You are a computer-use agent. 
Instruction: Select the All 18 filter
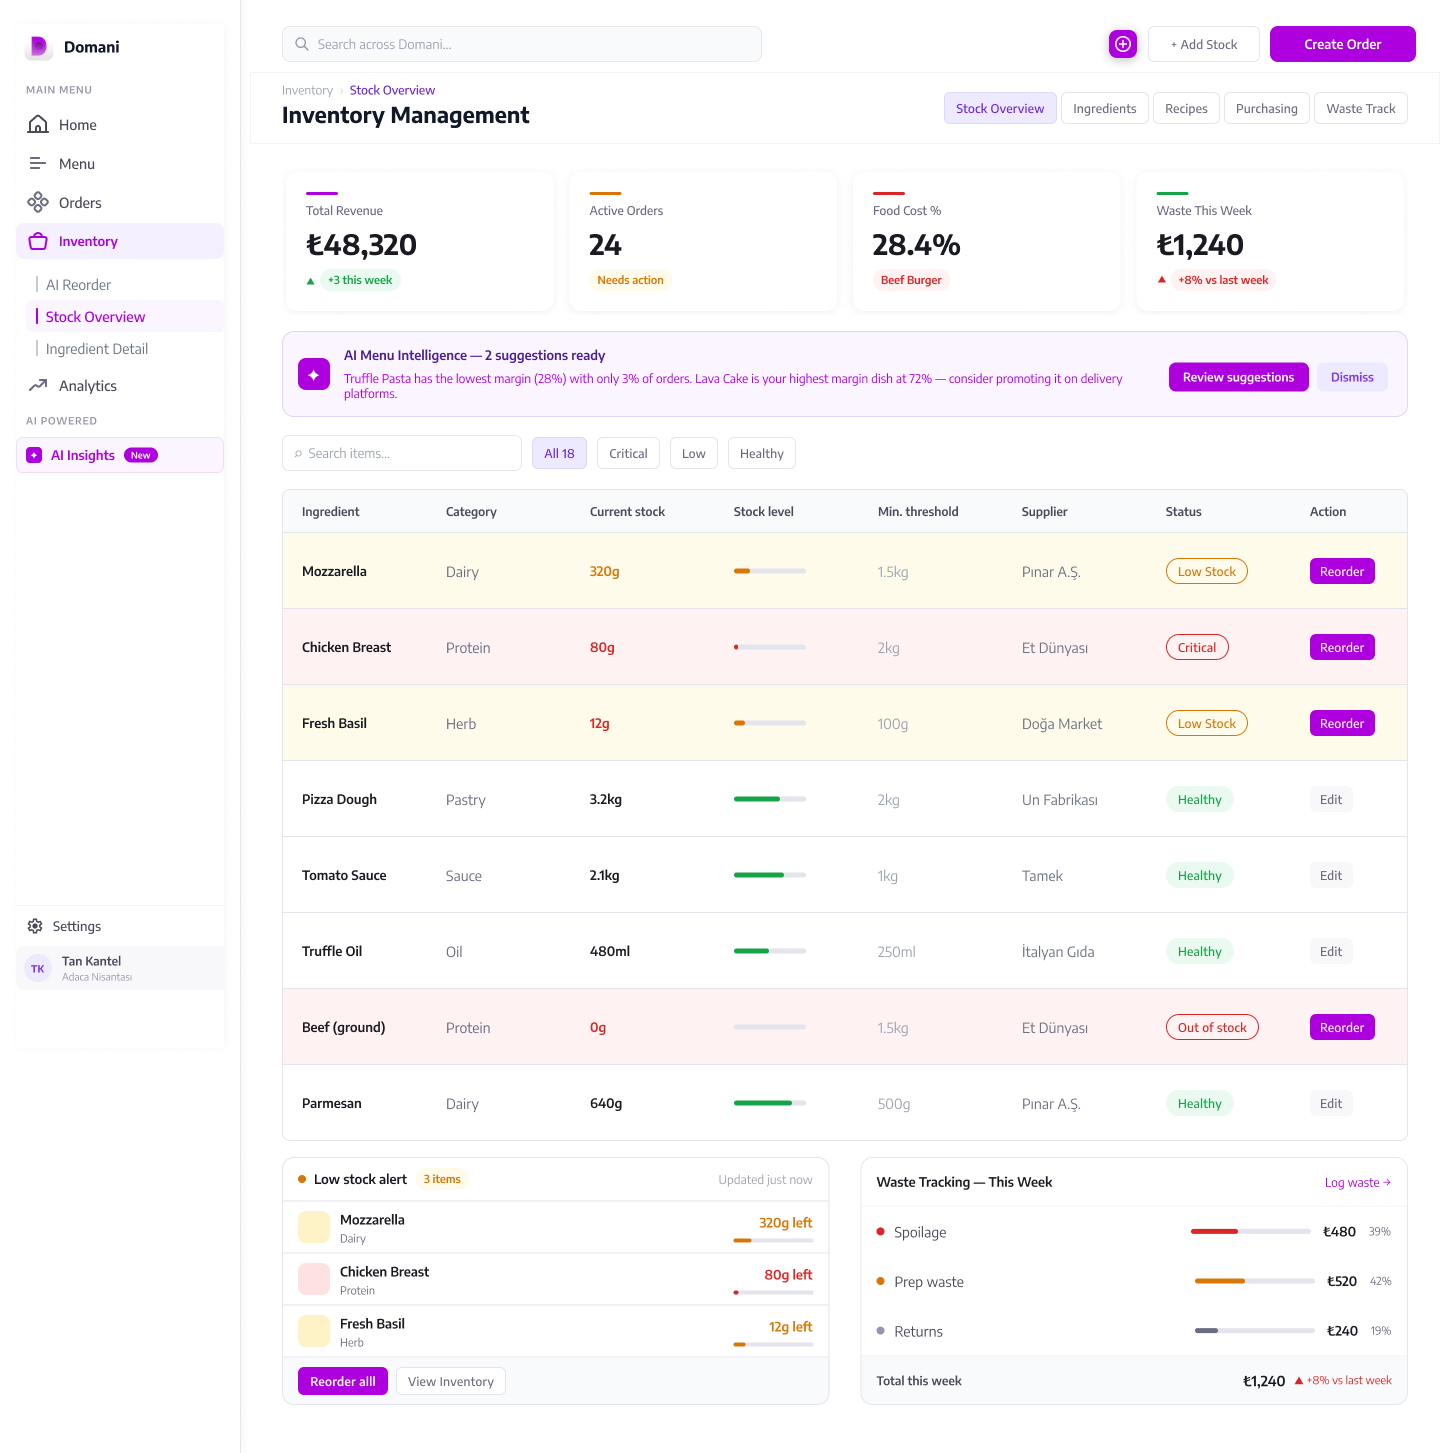click(559, 453)
